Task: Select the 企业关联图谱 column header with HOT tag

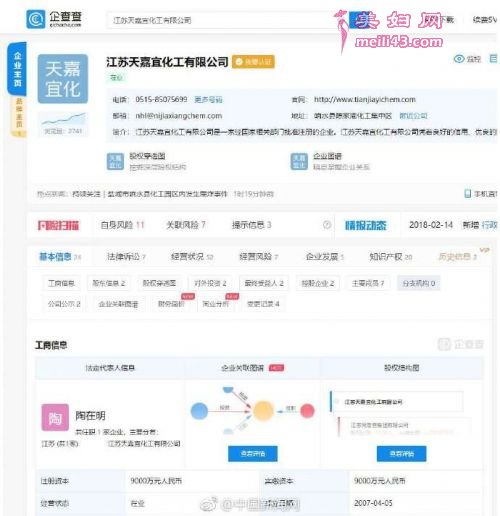Action: point(252,368)
